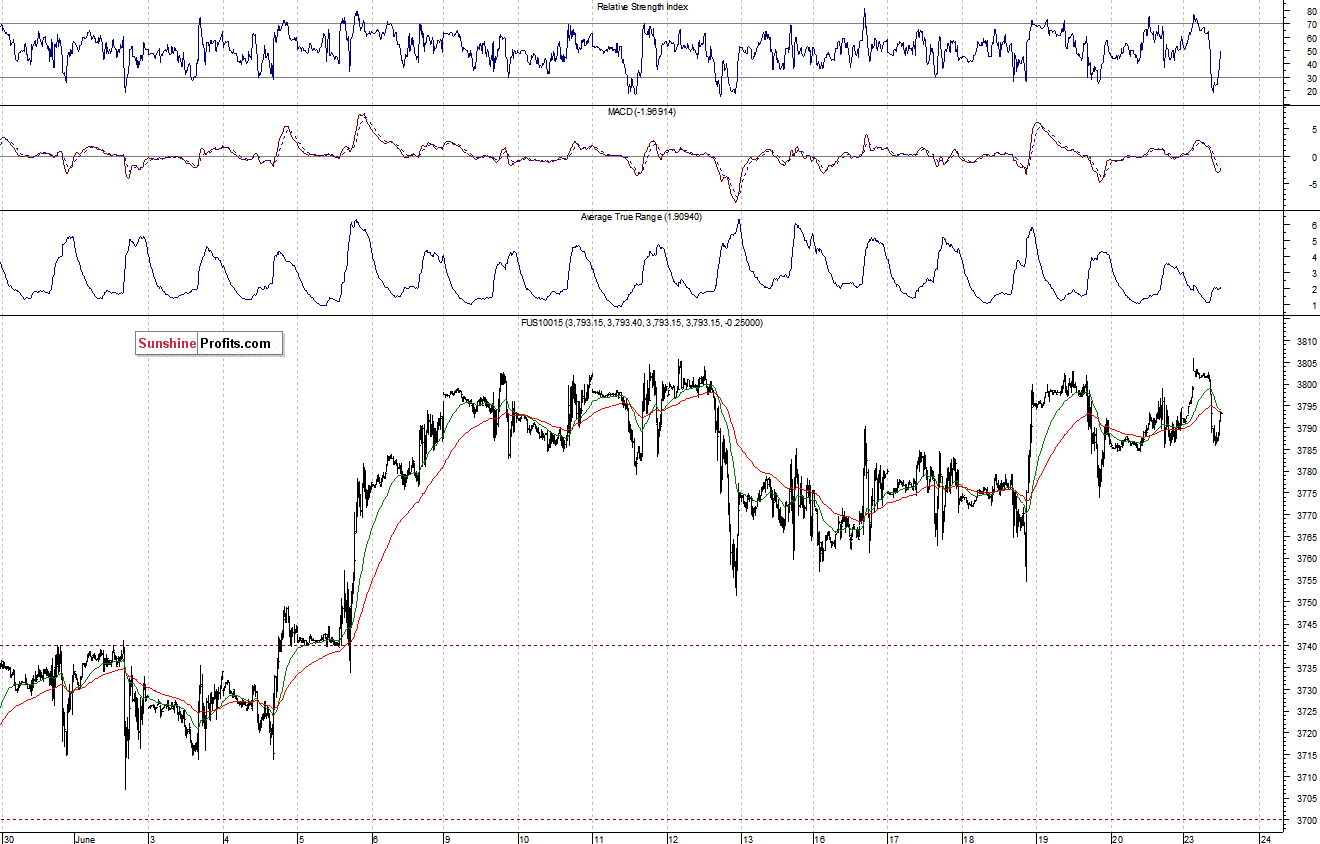Click date axis label '17'

click(x=896, y=839)
